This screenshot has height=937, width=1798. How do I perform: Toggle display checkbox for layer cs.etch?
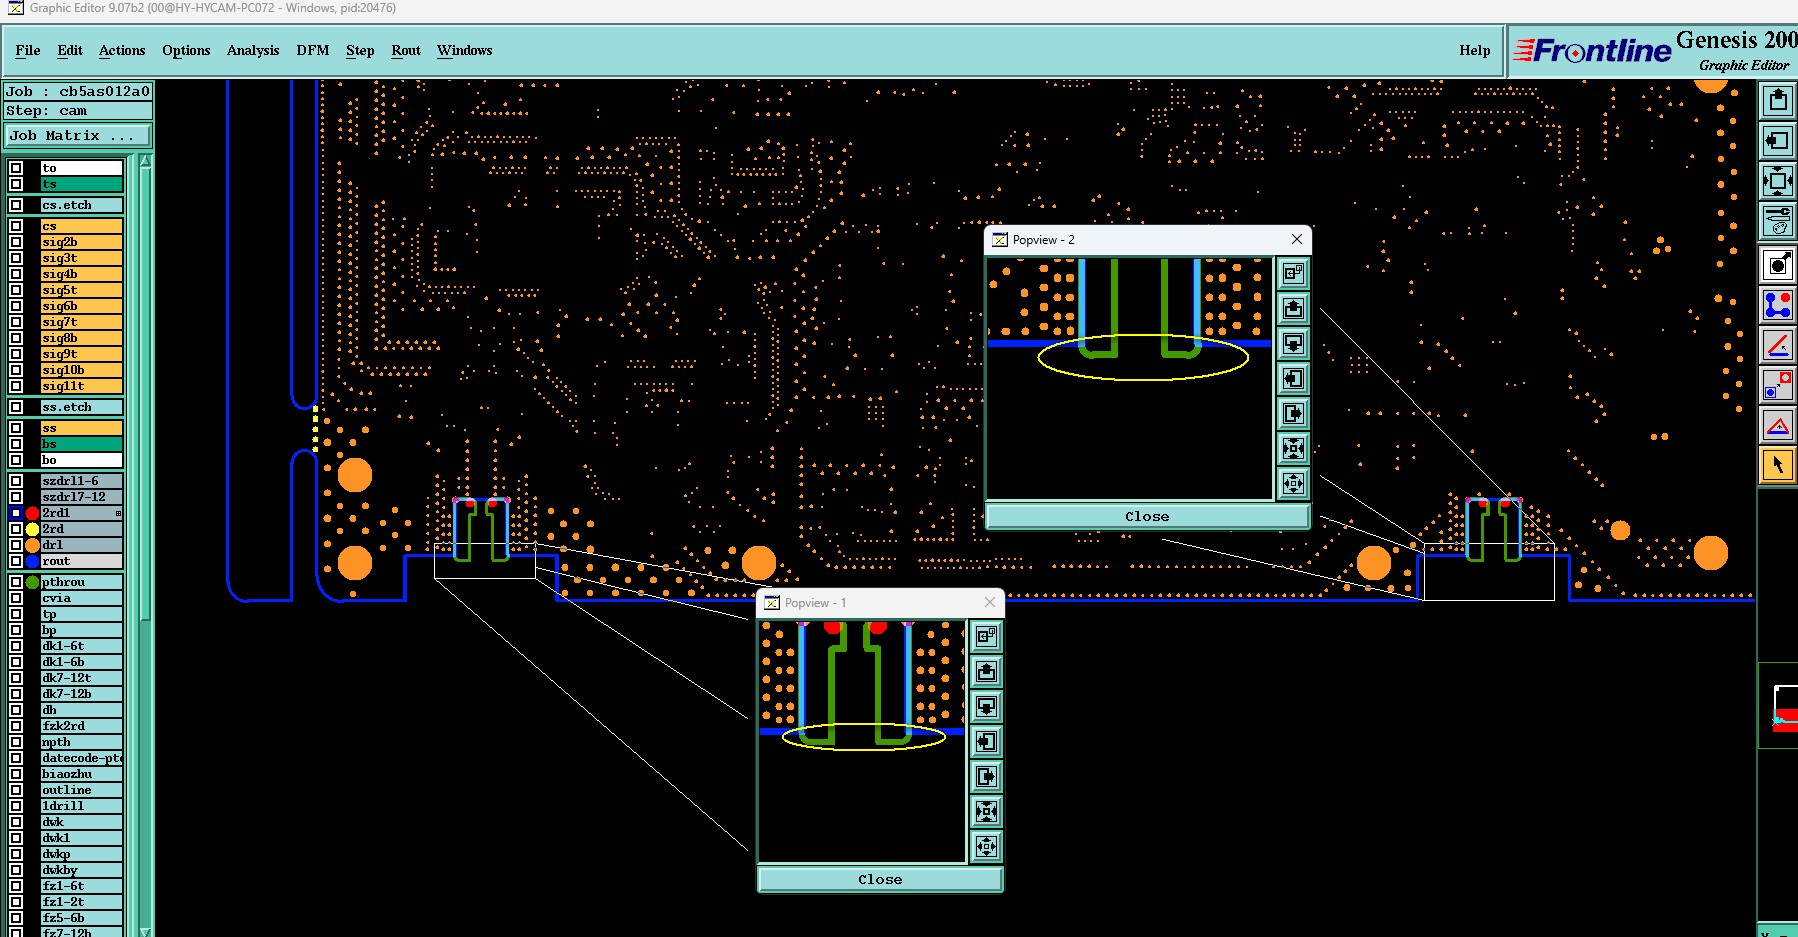pyautogui.click(x=16, y=205)
